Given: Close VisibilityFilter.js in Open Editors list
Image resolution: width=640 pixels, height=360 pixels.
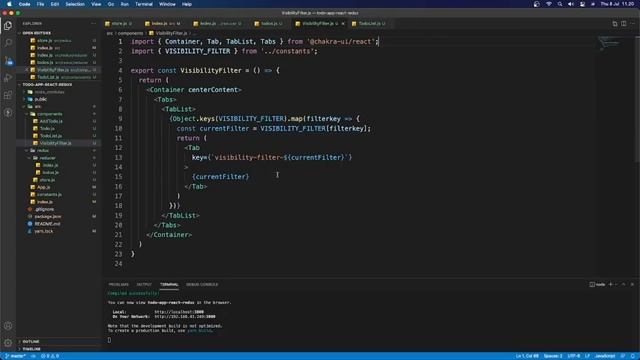Looking at the screenshot, I should coord(27,70).
